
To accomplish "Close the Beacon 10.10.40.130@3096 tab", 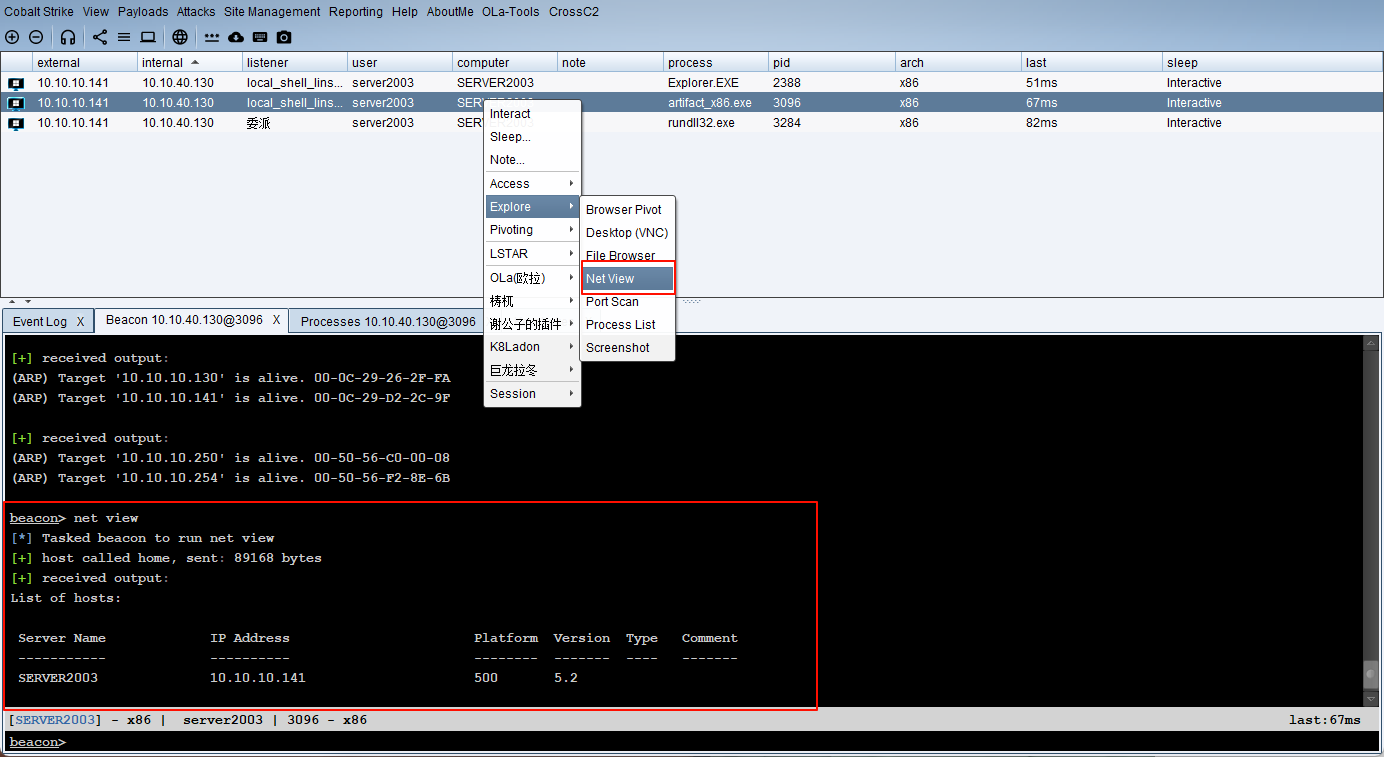I will [277, 321].
